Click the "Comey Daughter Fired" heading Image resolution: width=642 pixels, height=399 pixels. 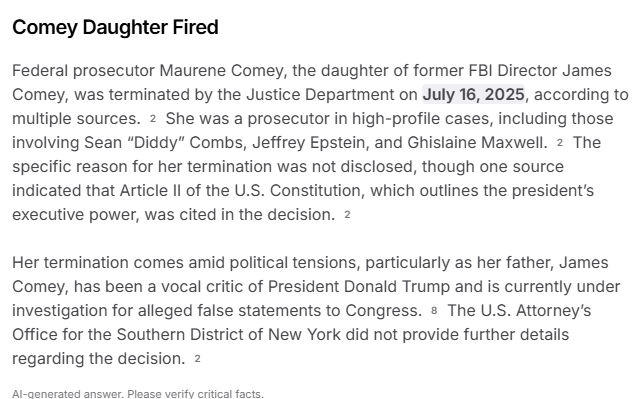[115, 27]
